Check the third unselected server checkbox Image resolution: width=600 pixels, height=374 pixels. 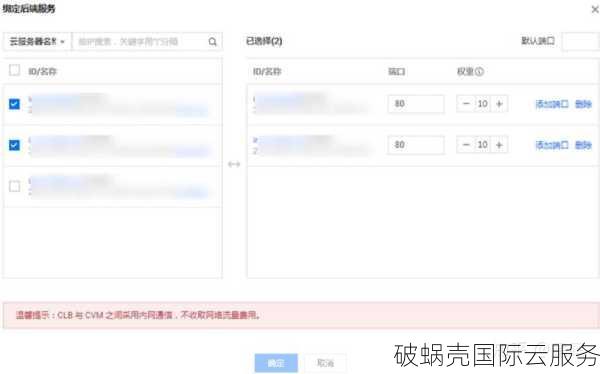(x=15, y=186)
